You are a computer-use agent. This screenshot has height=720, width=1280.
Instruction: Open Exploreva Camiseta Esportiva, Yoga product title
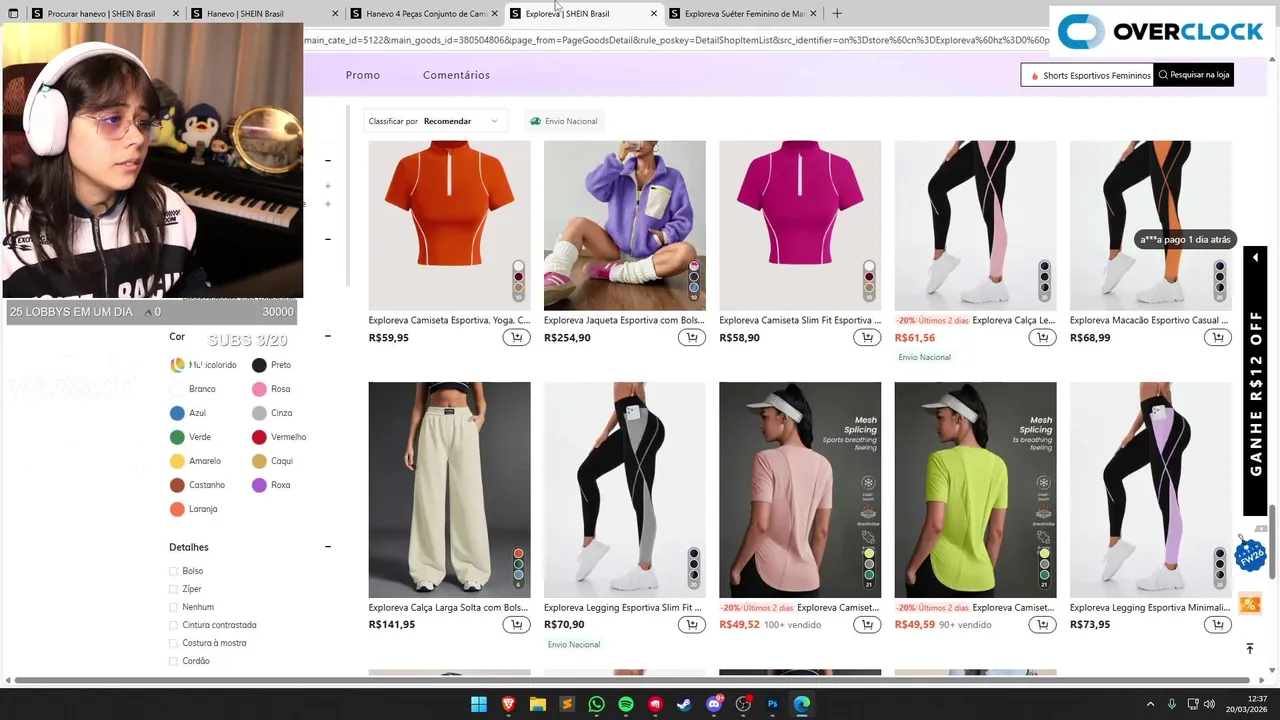[449, 321]
